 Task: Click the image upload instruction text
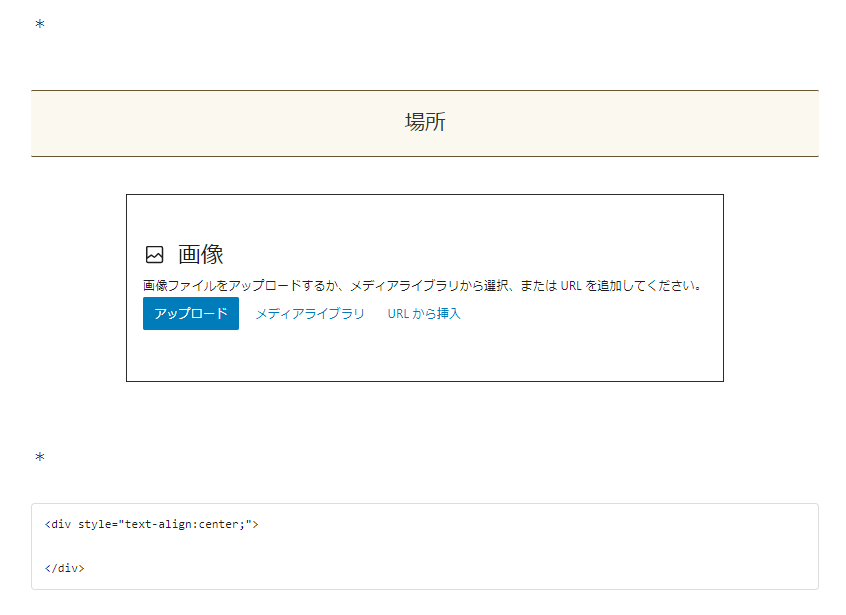pos(422,285)
